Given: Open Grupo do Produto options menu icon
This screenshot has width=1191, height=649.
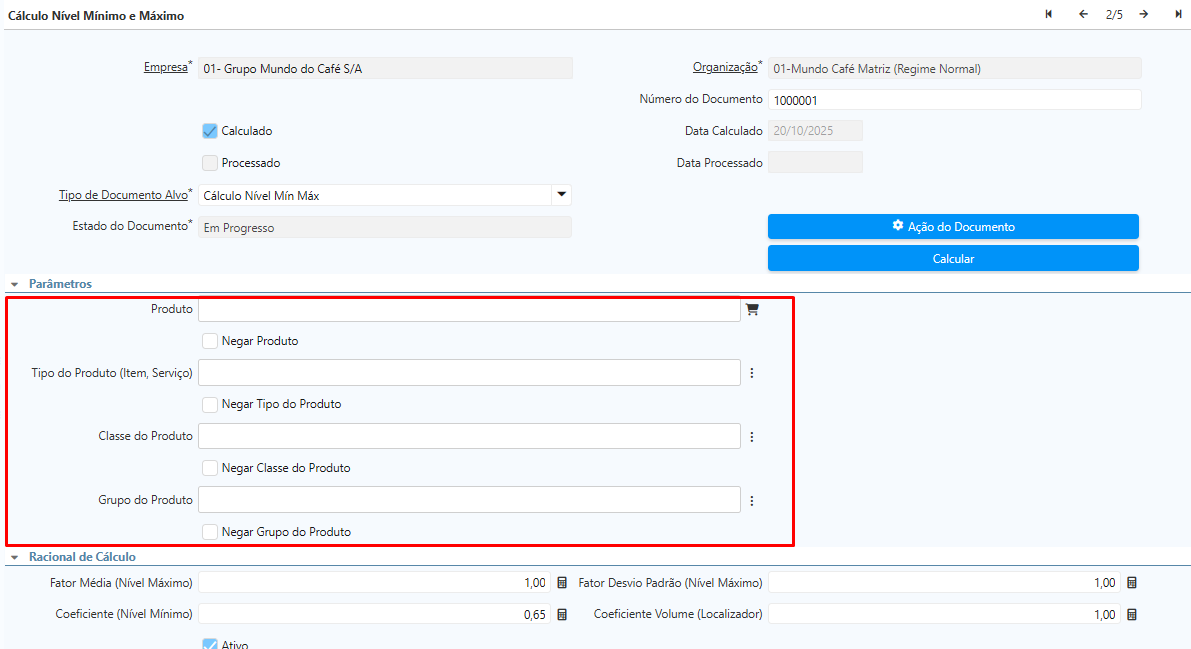Looking at the screenshot, I should [x=752, y=501].
